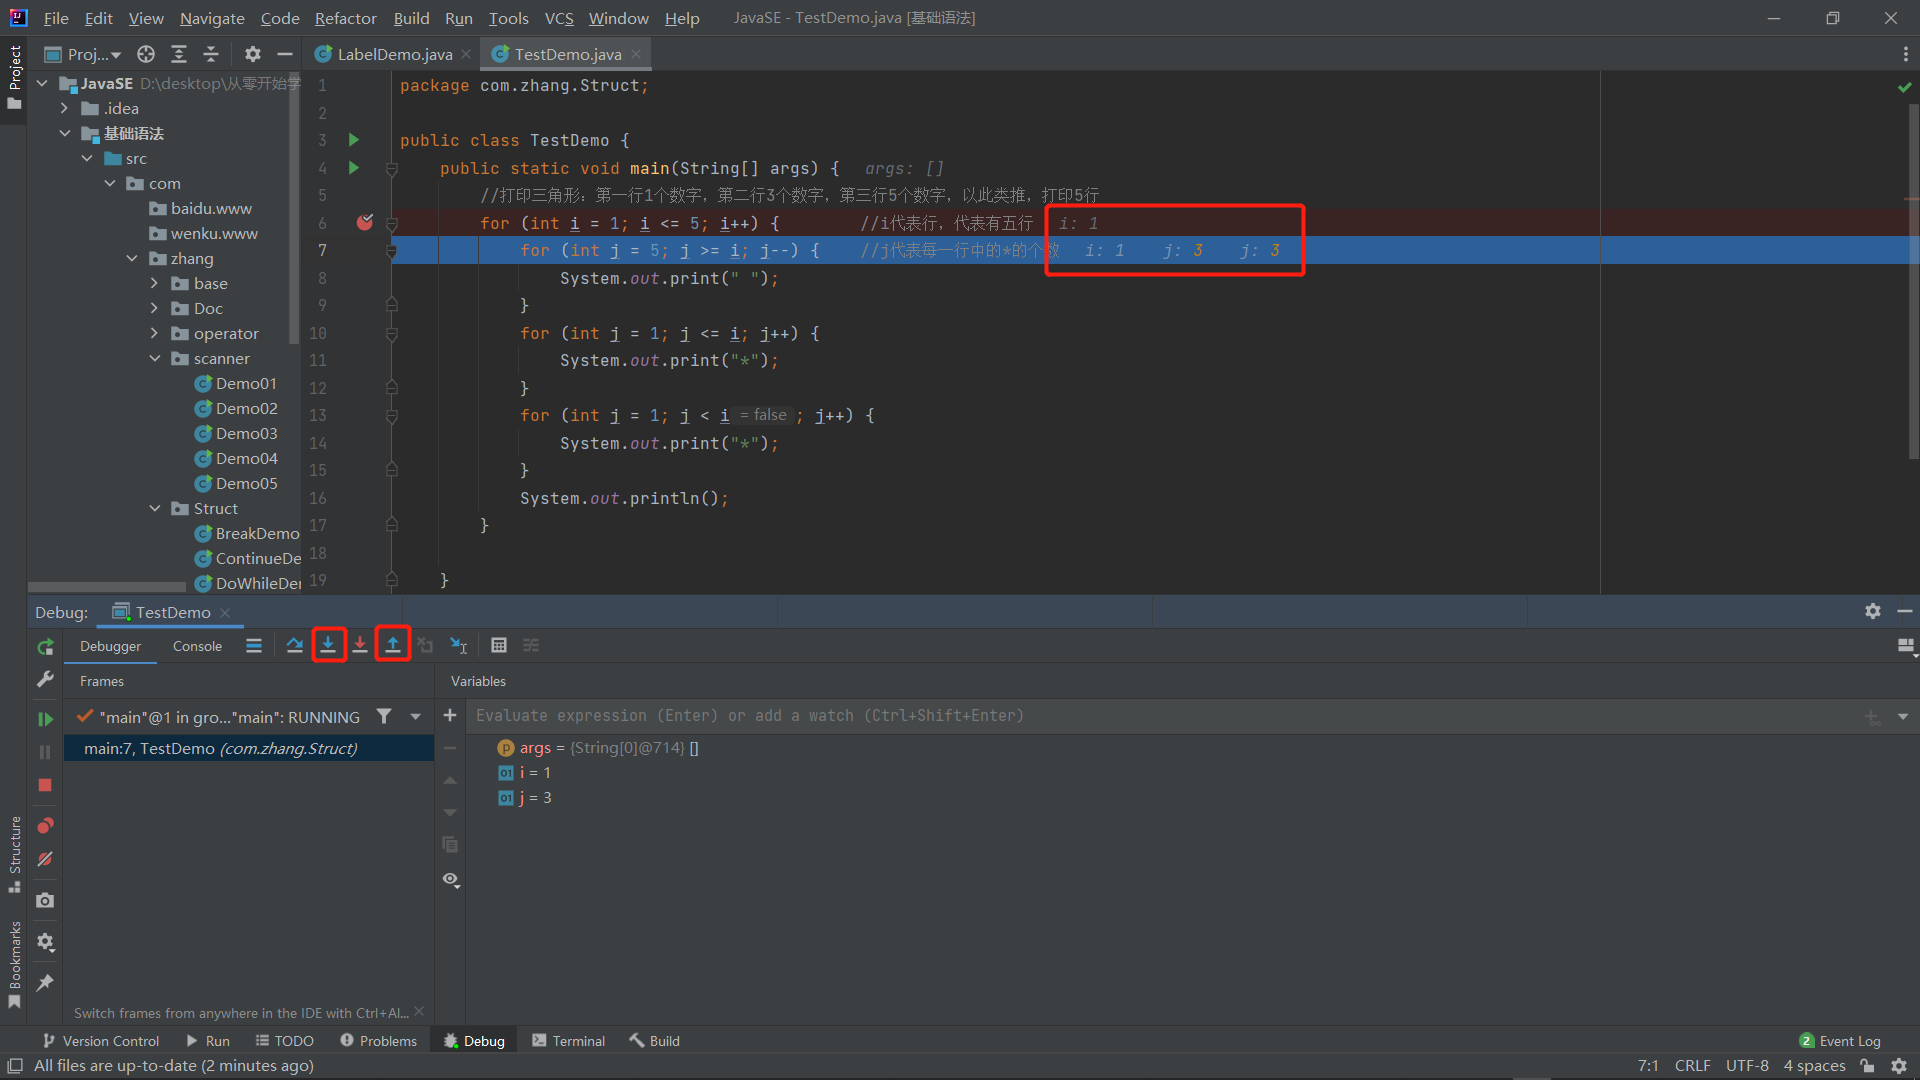This screenshot has width=1920, height=1080.
Task: Click the Step Over debugger icon
Action: pyautogui.click(x=294, y=645)
